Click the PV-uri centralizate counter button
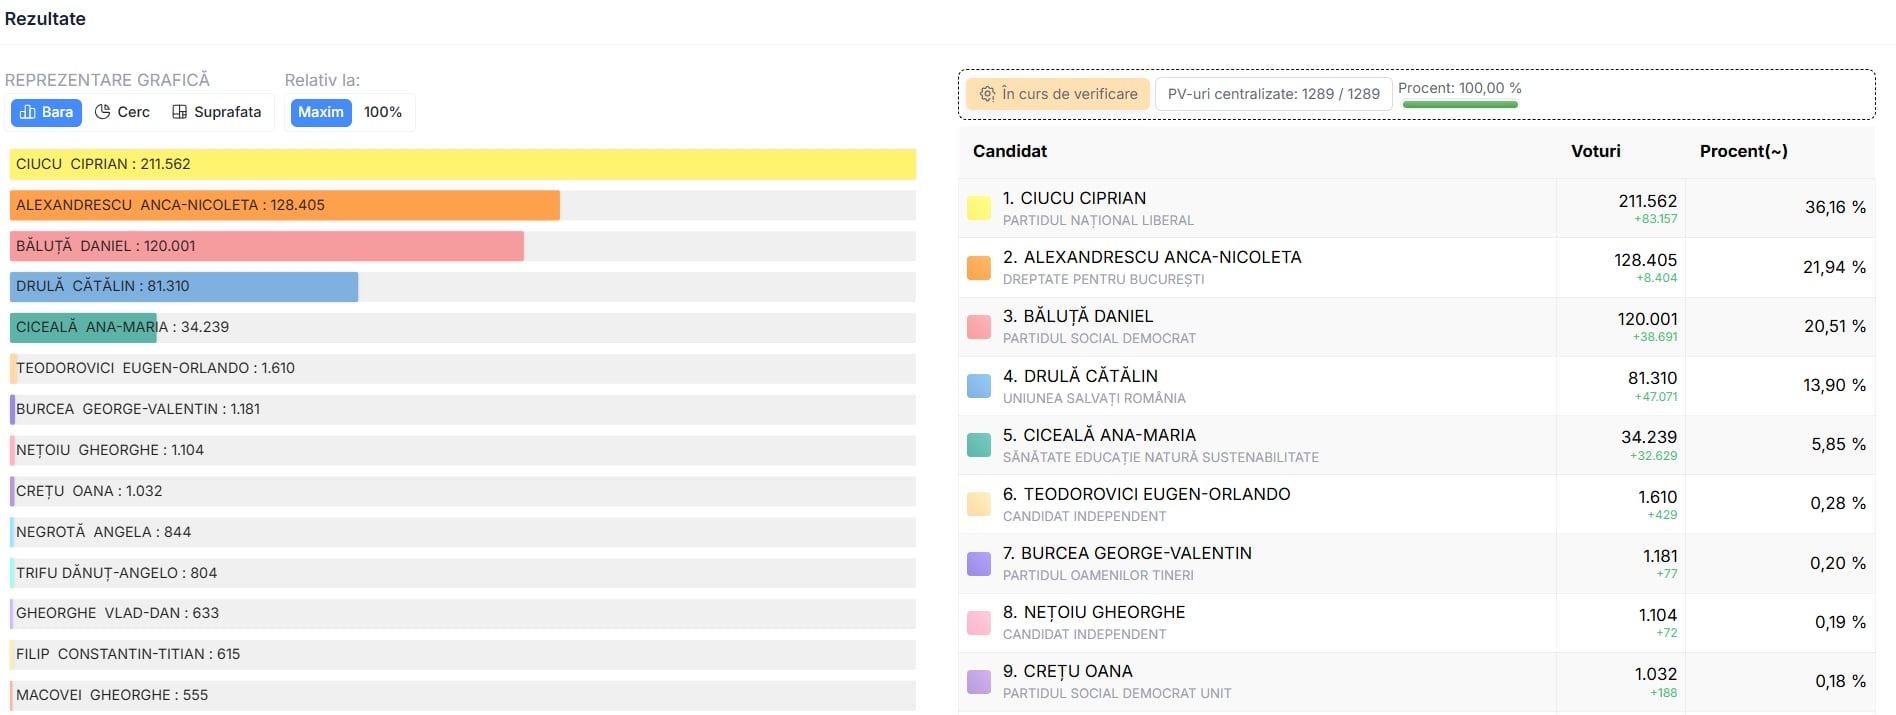Screen dimensions: 1896x715 1273,94
